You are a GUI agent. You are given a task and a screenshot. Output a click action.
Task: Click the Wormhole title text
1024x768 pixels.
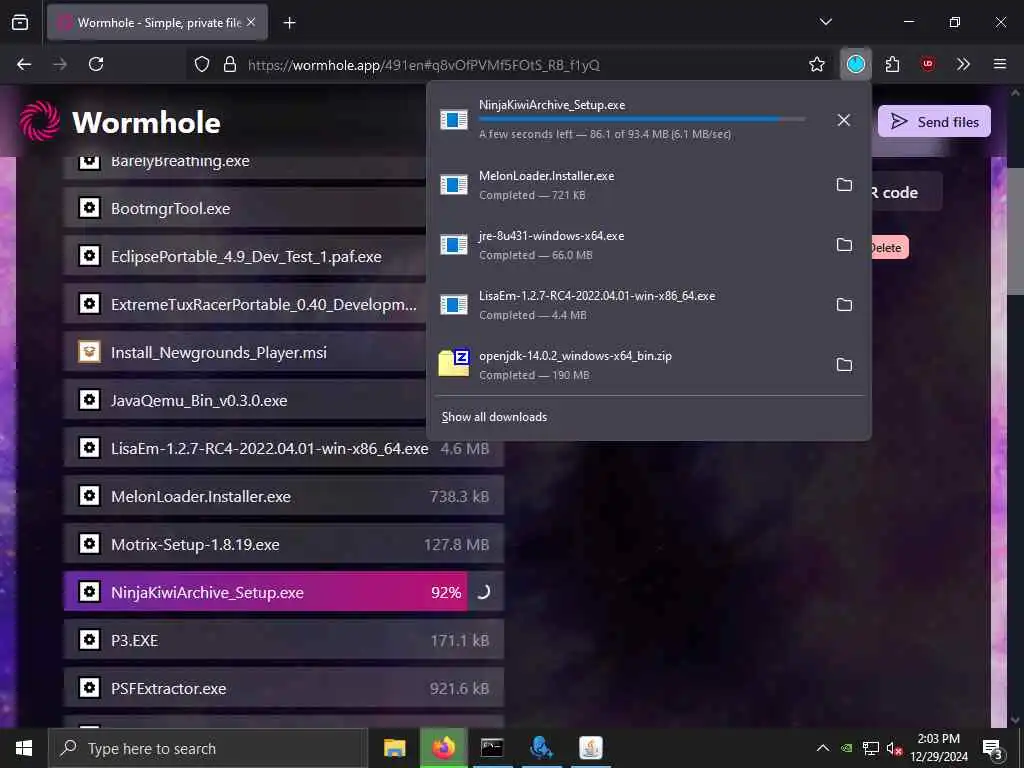click(x=146, y=123)
